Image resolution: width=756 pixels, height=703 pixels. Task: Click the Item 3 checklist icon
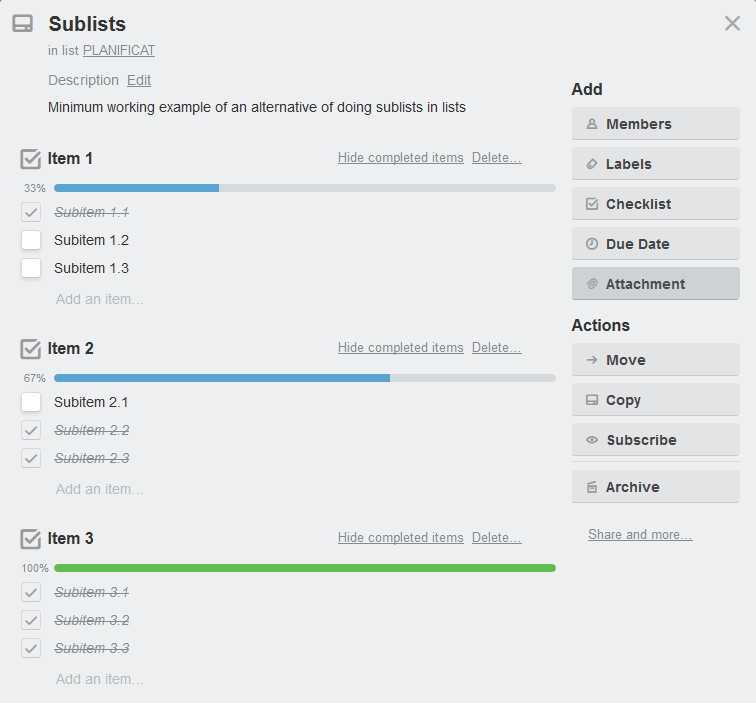pos(31,539)
